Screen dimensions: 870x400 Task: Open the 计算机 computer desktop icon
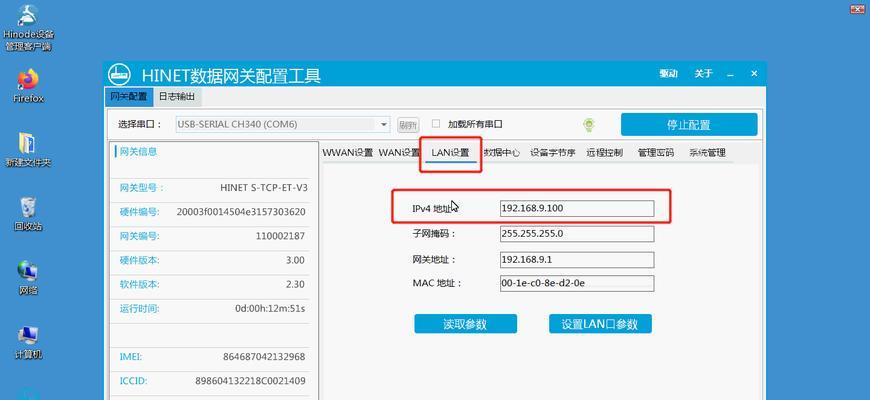28,342
